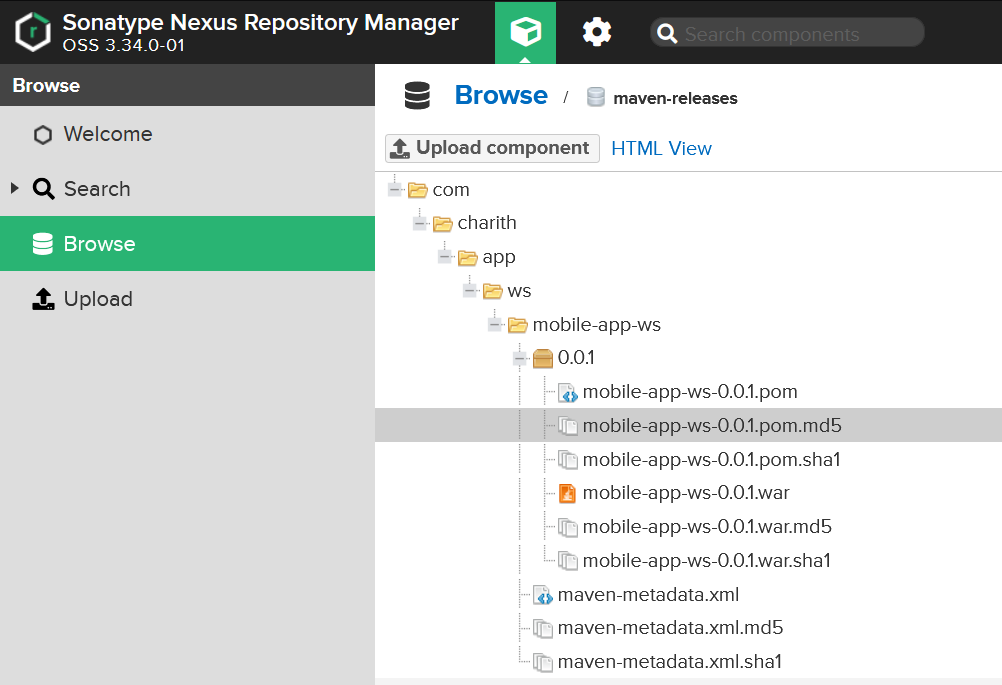This screenshot has width=1002, height=685.
Task: Select the 0.0.1 version label
Action: (576, 358)
